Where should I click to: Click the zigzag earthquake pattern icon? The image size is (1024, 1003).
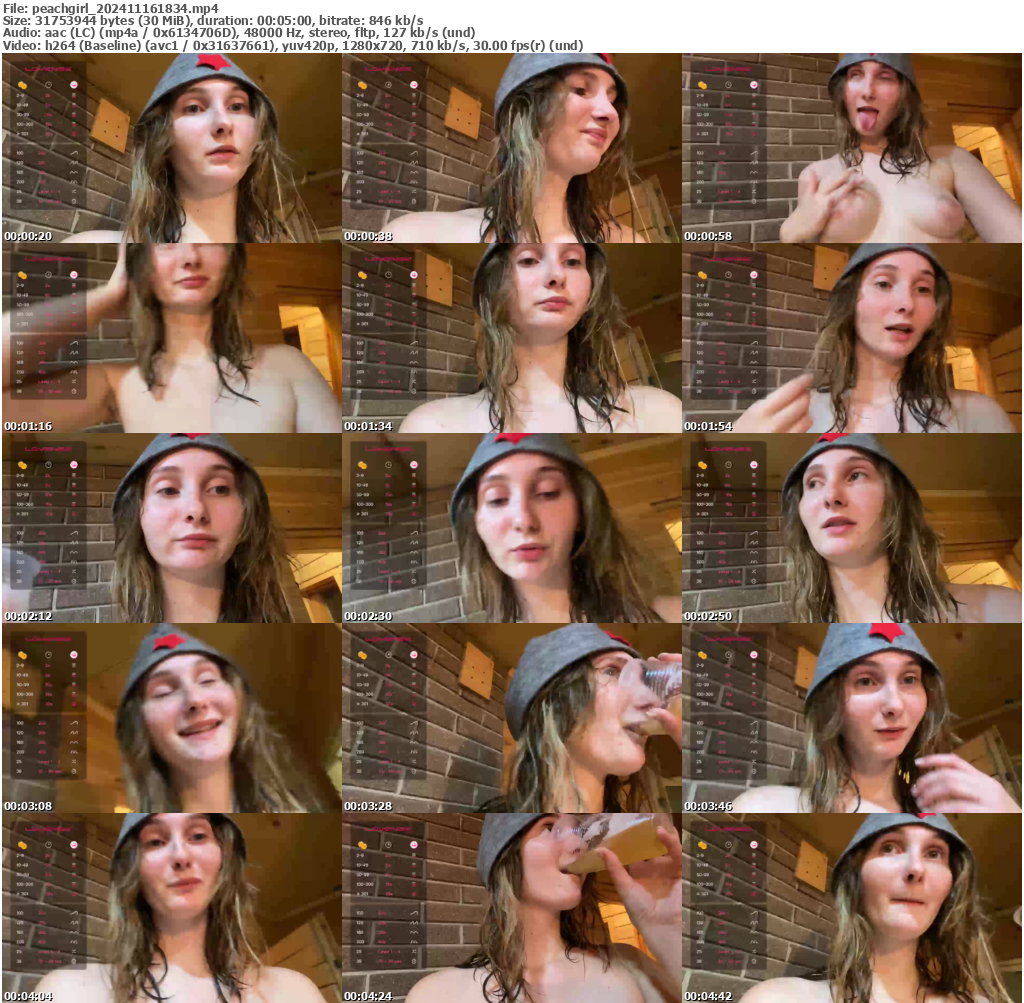[x=74, y=182]
